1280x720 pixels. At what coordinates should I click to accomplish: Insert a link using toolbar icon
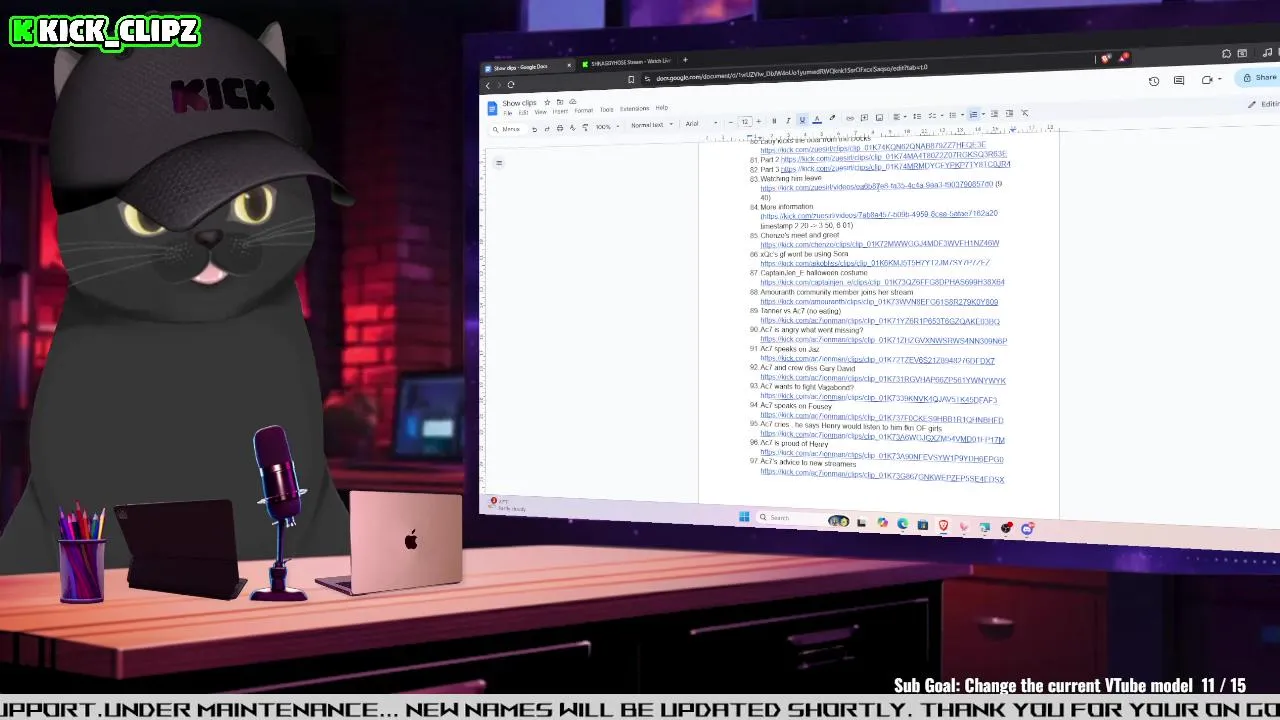[x=850, y=119]
